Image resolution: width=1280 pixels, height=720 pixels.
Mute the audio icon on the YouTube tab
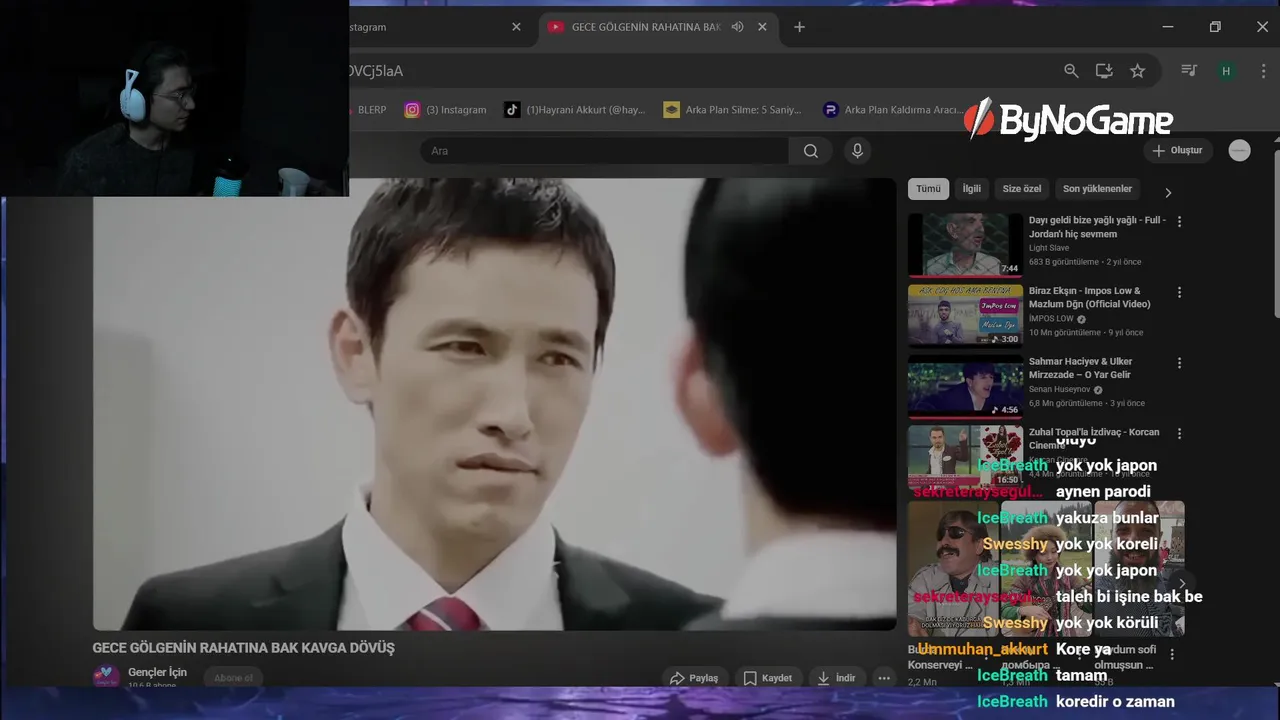click(x=738, y=27)
